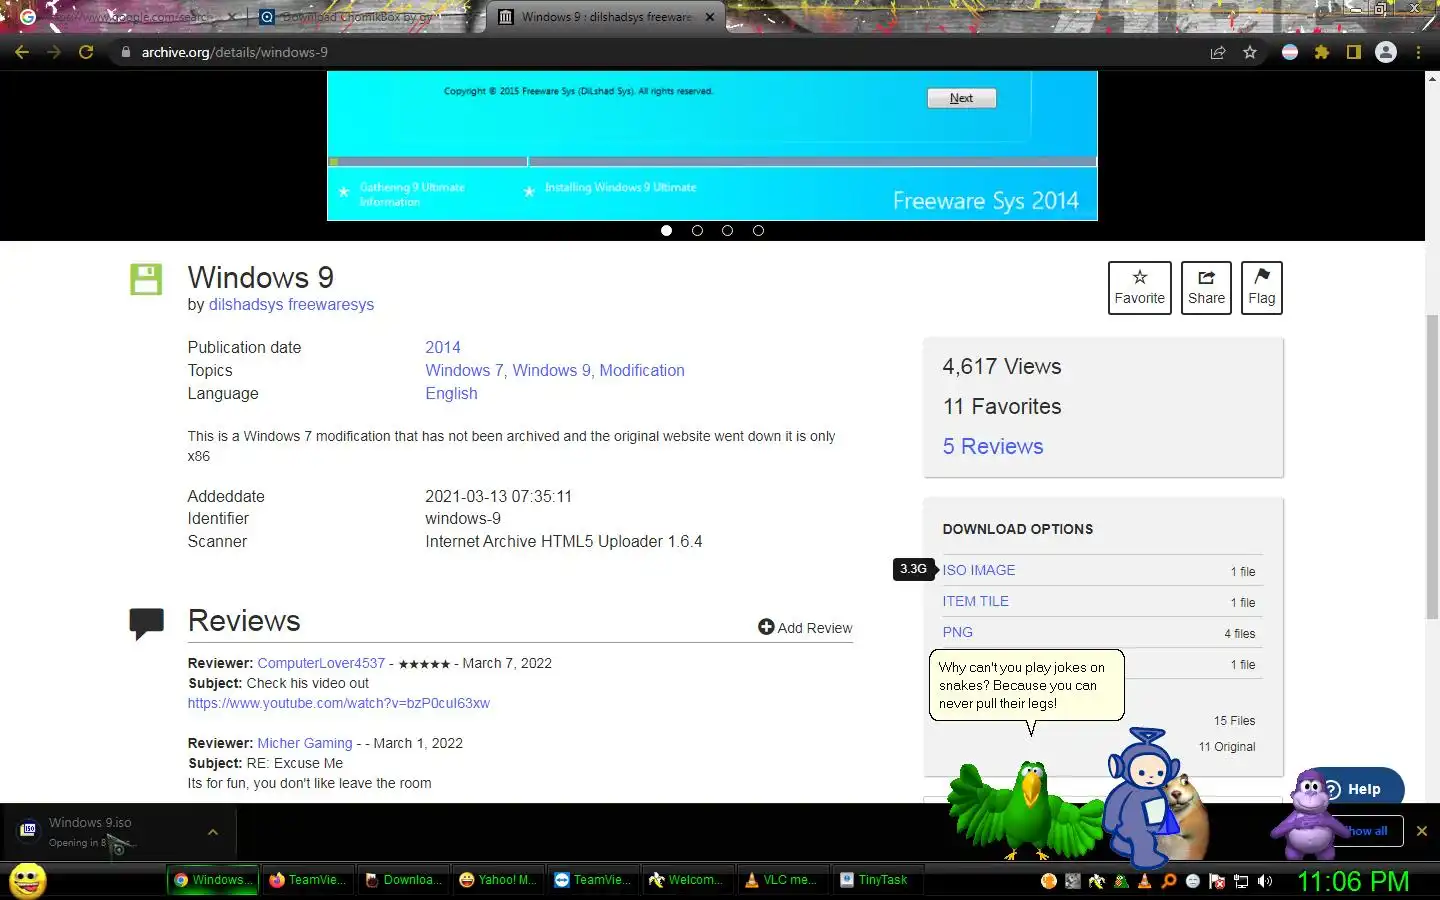Click the smiley face Start button
Viewport: 1440px width, 900px height.
pyautogui.click(x=28, y=880)
